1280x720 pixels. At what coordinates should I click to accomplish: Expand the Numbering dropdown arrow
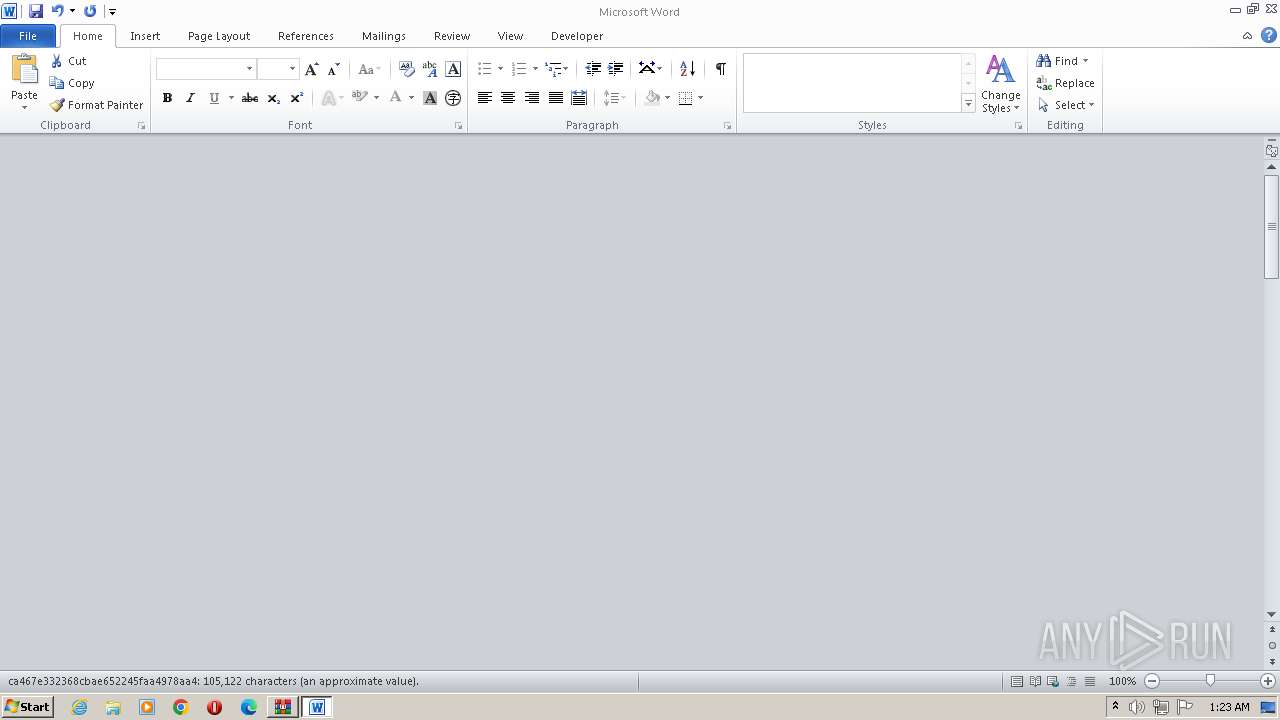pyautogui.click(x=535, y=69)
